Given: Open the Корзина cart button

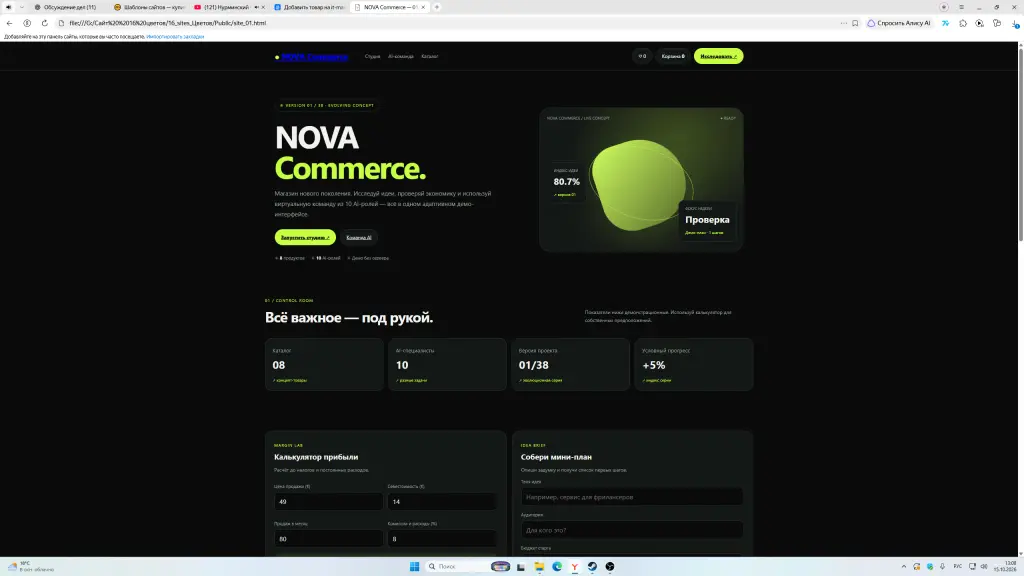Looking at the screenshot, I should tap(673, 56).
